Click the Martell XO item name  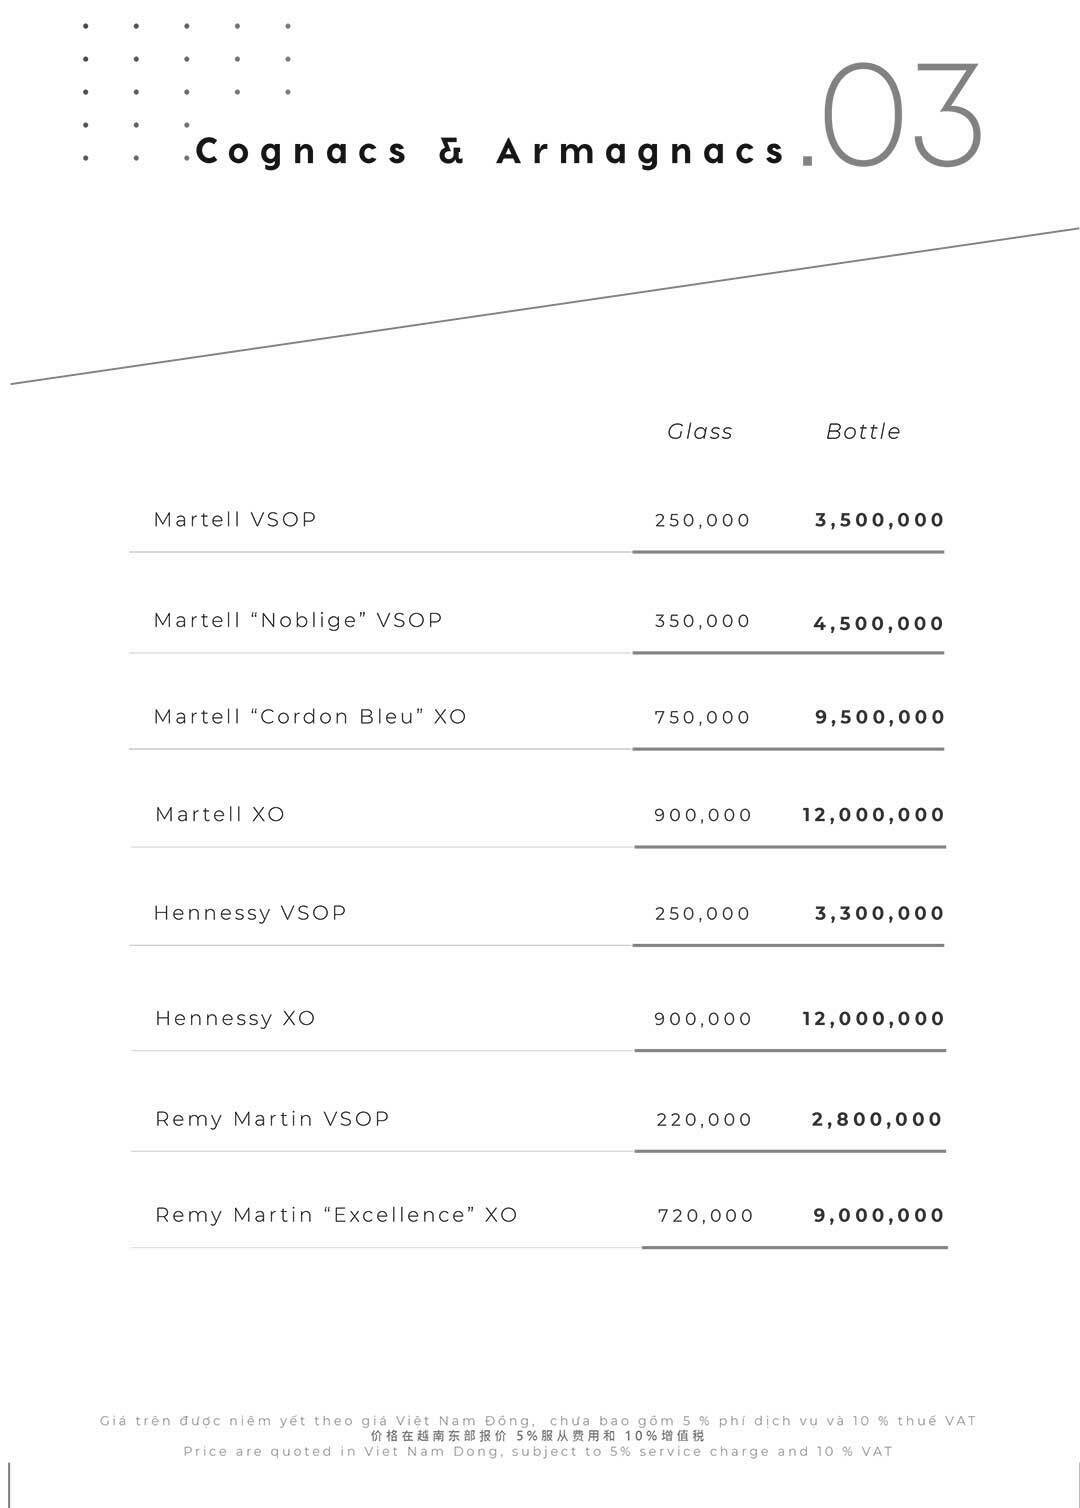pyautogui.click(x=220, y=815)
